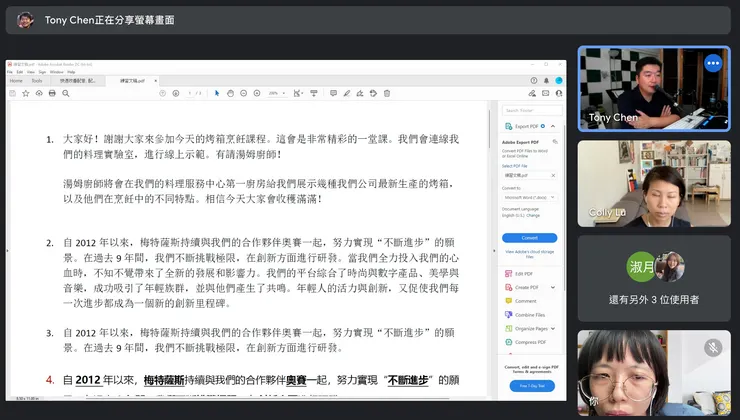The image size is (740, 420).
Task: Go to previous page arrow icon
Action: coord(163,93)
